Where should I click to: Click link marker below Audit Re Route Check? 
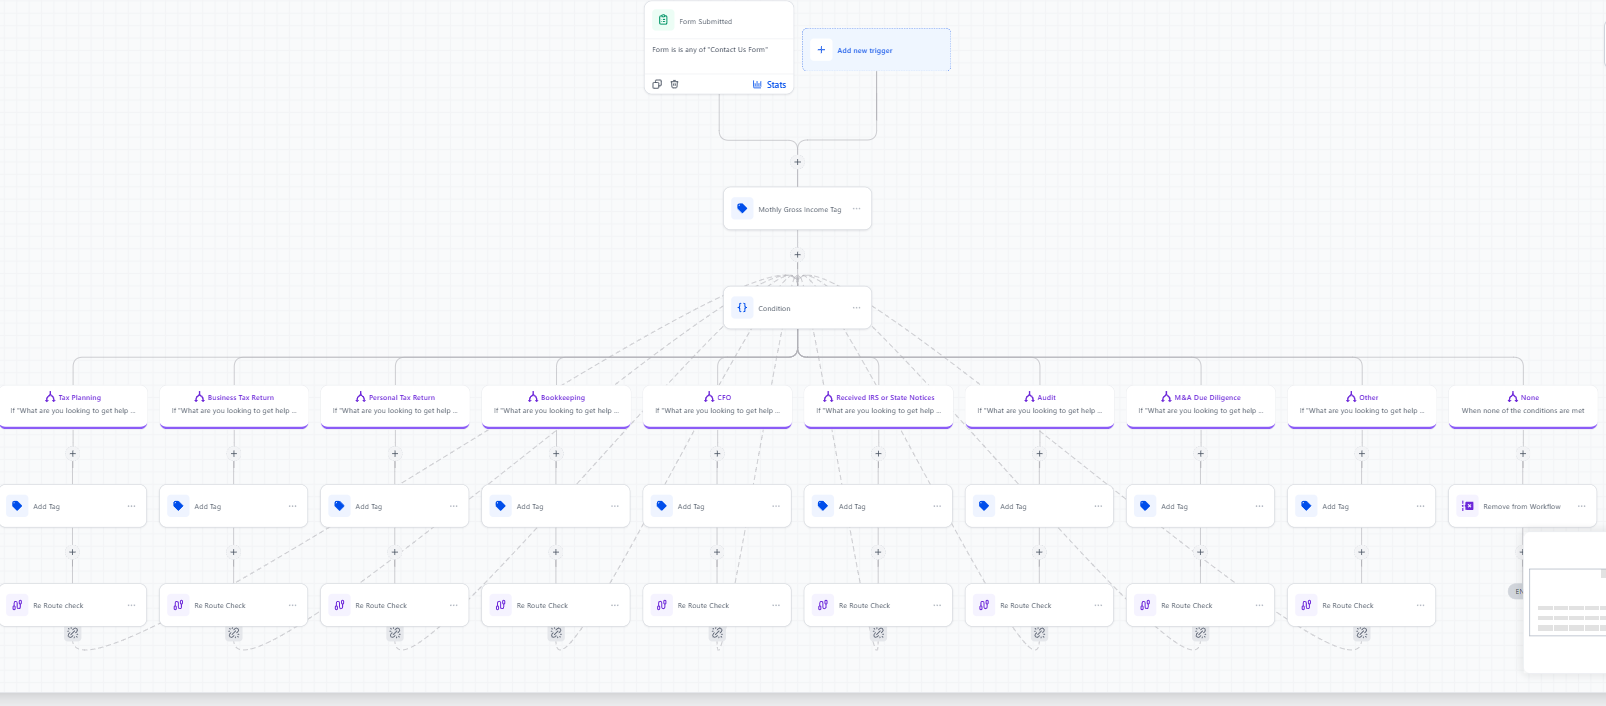click(x=1039, y=633)
